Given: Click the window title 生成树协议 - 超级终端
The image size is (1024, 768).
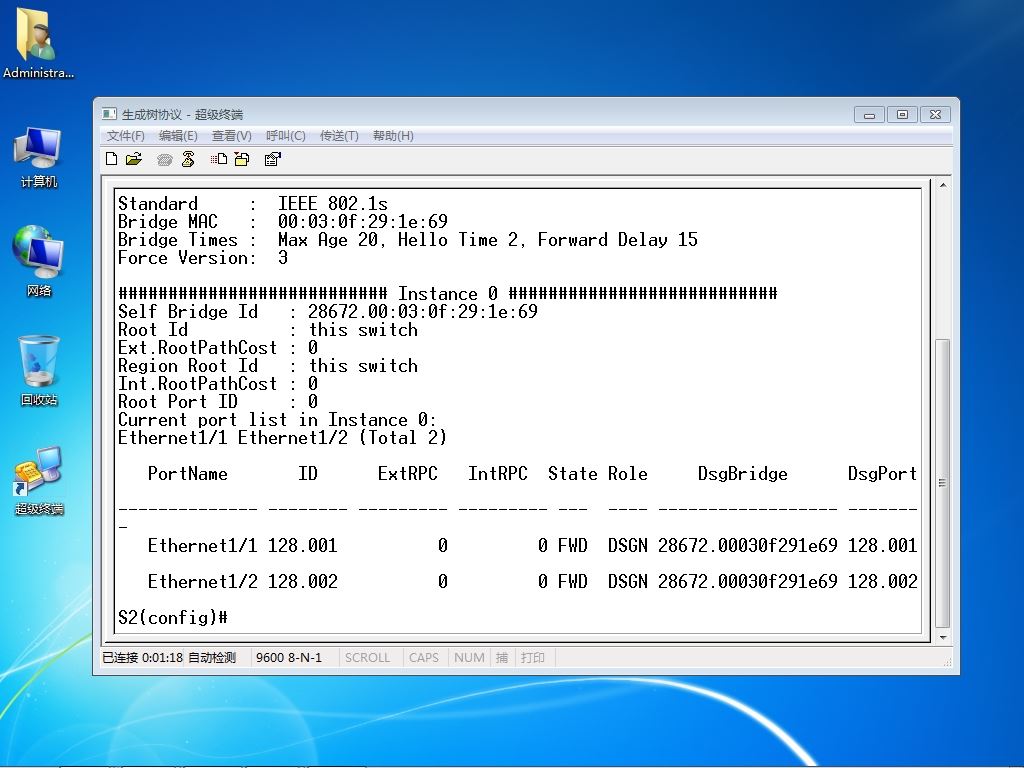Looking at the screenshot, I should [x=182, y=115].
